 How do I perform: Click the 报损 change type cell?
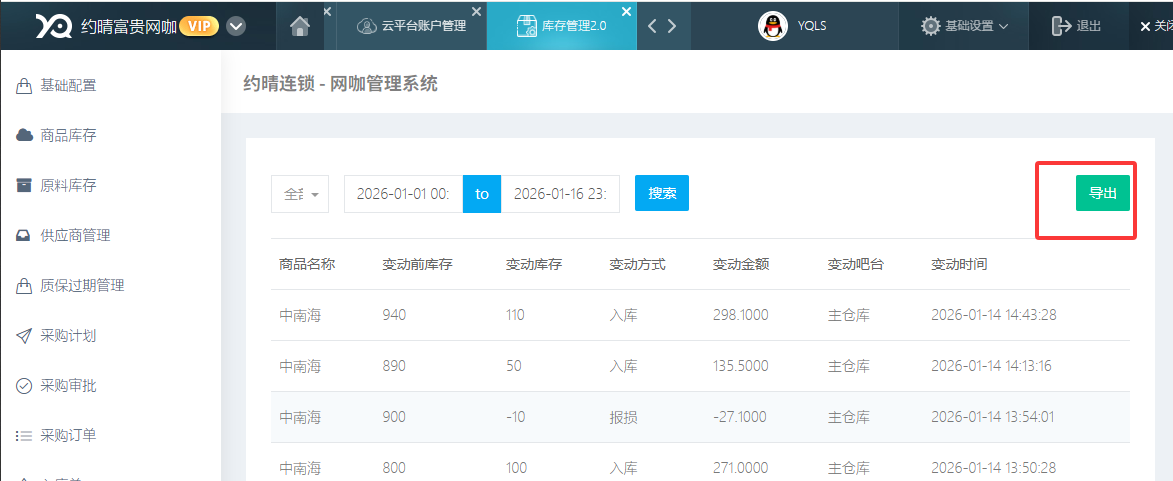click(623, 417)
